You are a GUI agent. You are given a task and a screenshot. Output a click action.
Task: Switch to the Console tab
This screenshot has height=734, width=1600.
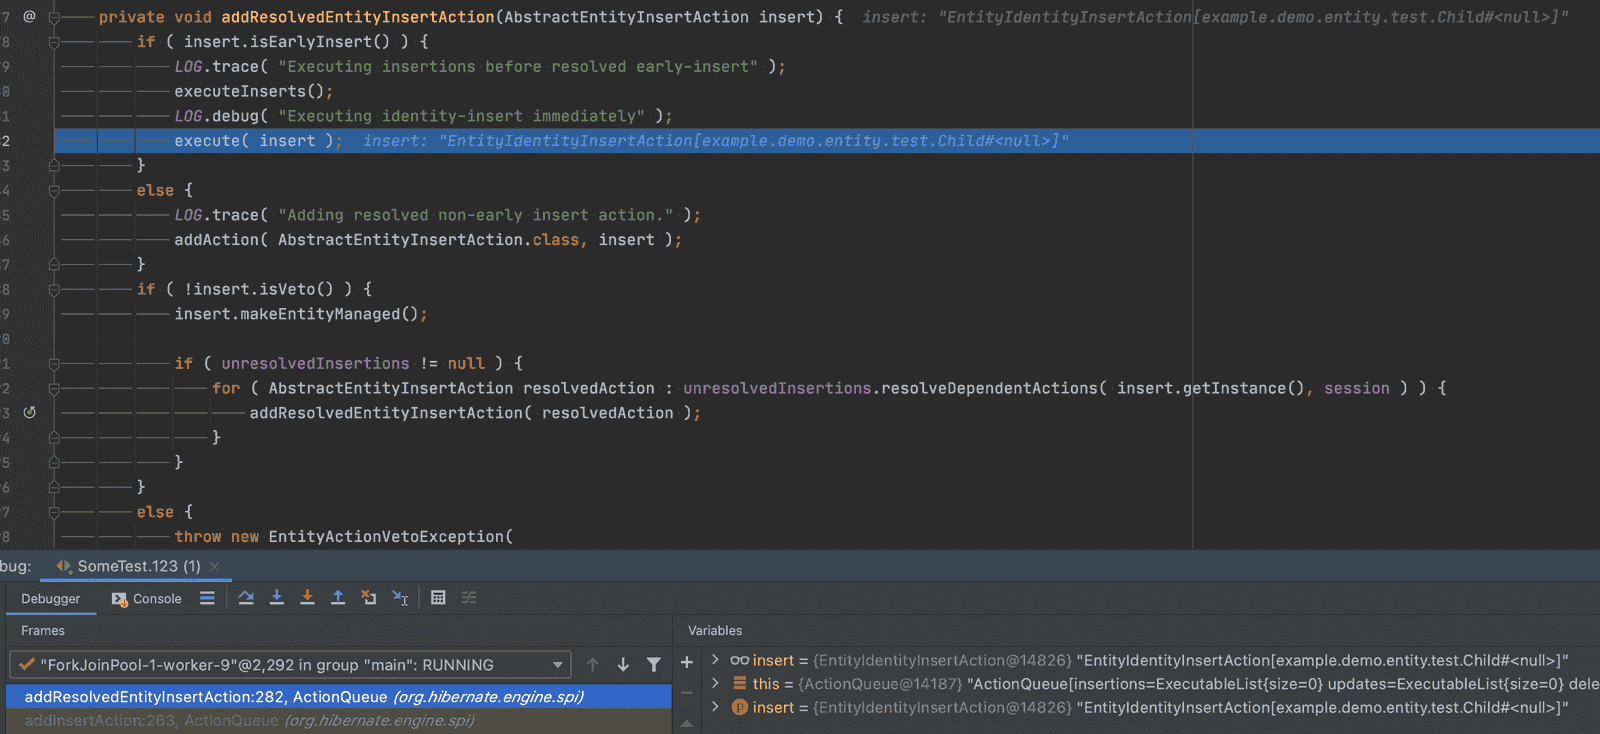click(147, 599)
